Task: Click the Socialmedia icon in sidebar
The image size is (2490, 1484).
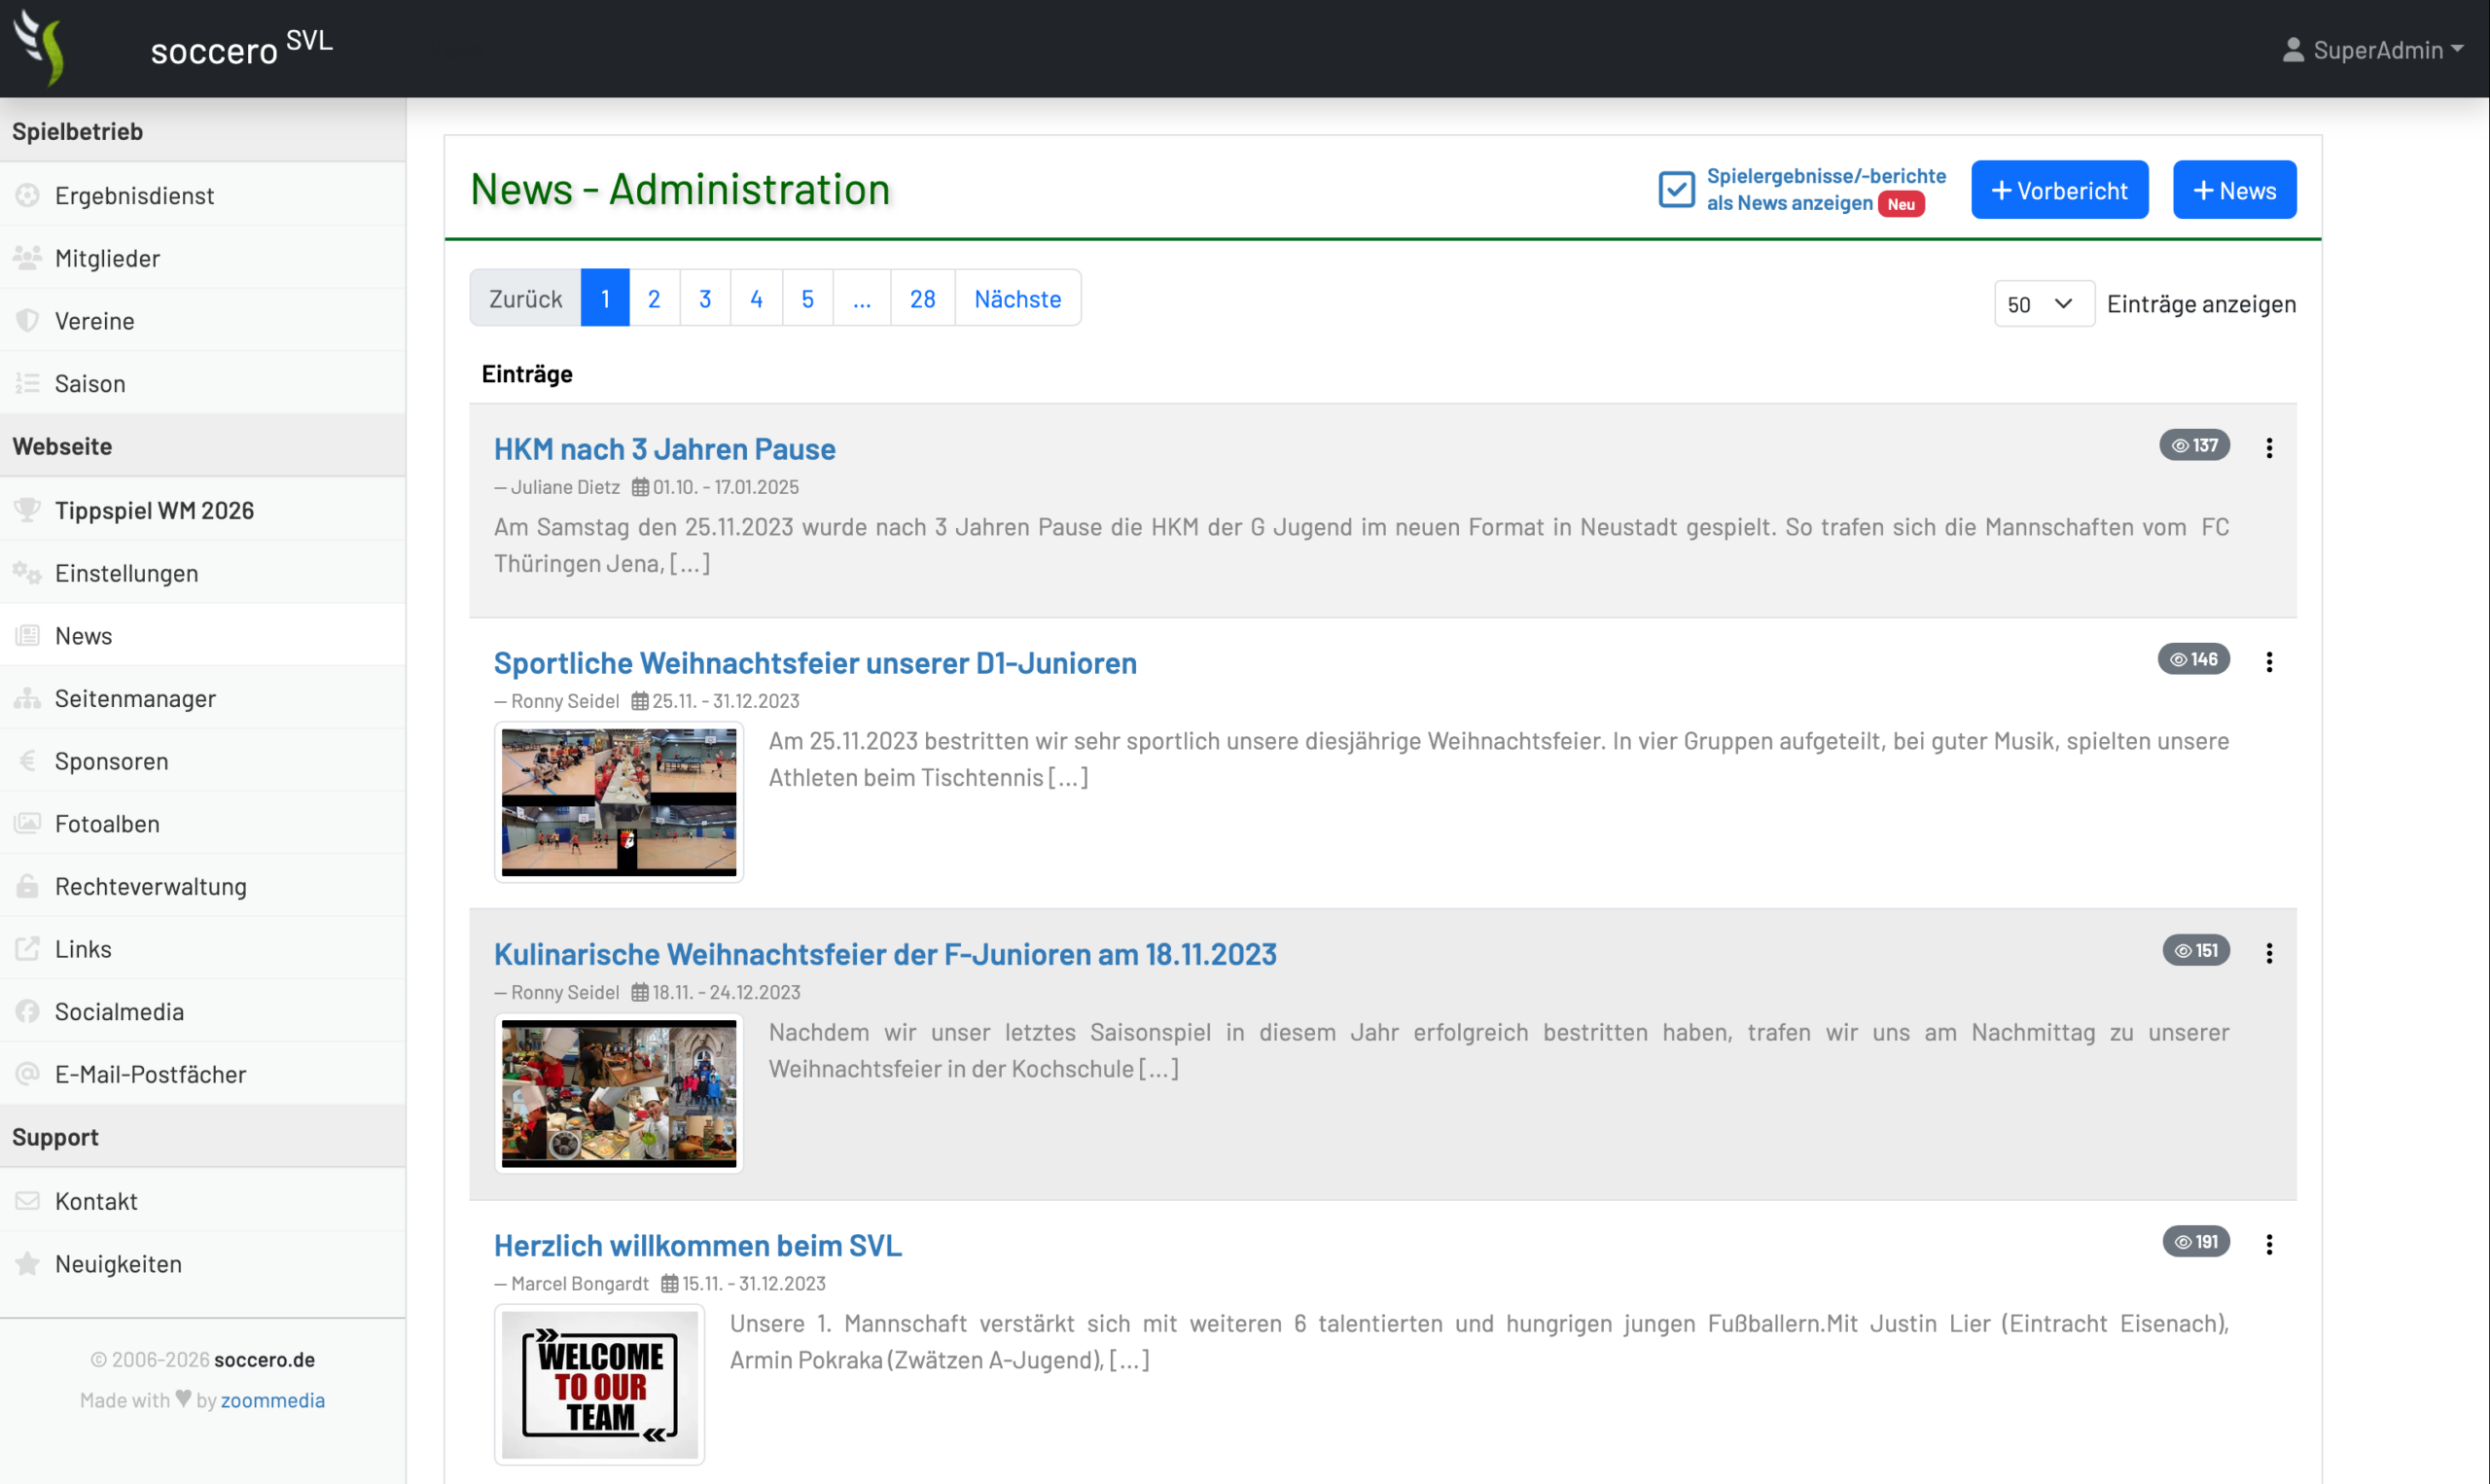Action: (x=27, y=1011)
